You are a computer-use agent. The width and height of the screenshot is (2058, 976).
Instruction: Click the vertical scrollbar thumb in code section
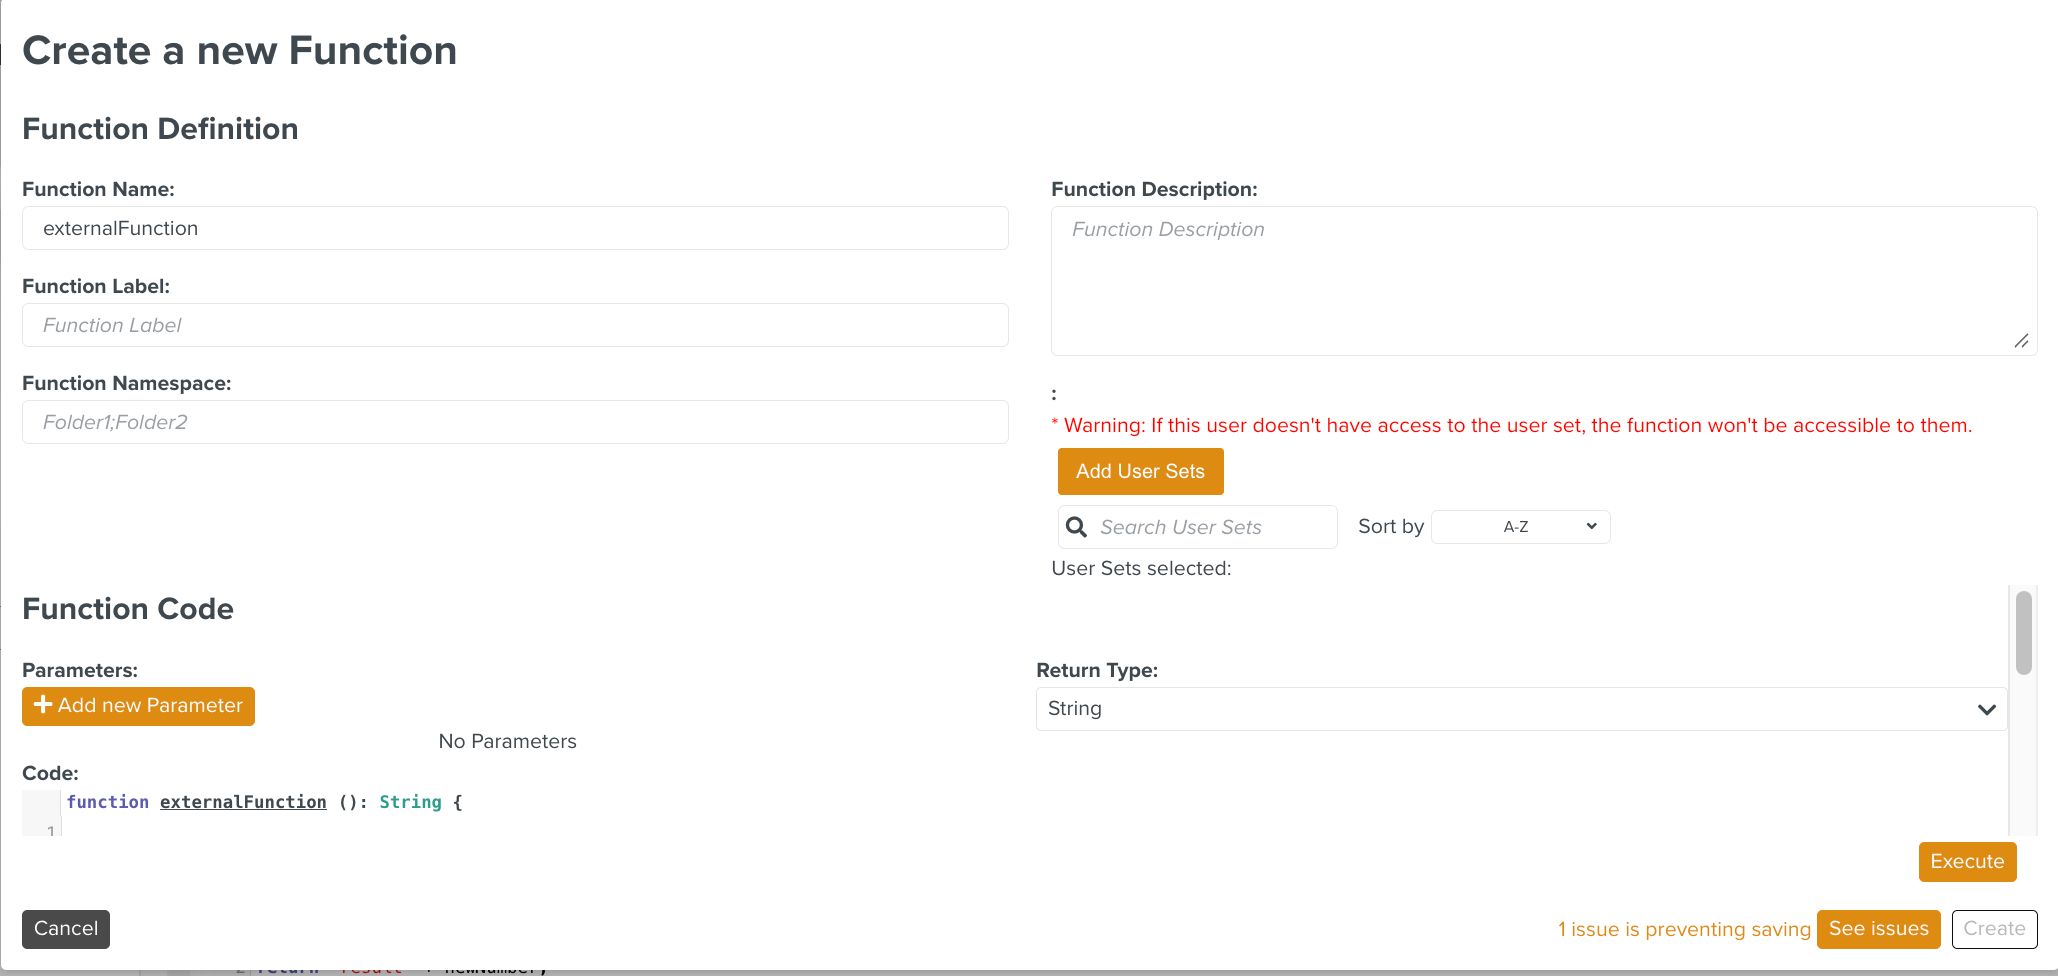2023,633
